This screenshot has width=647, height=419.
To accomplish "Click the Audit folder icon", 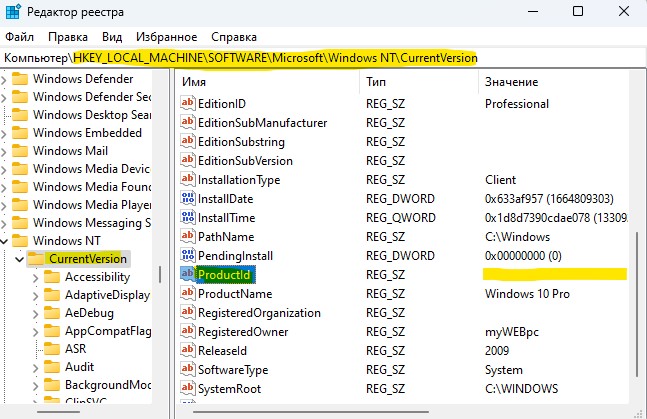I will pyautogui.click(x=52, y=367).
